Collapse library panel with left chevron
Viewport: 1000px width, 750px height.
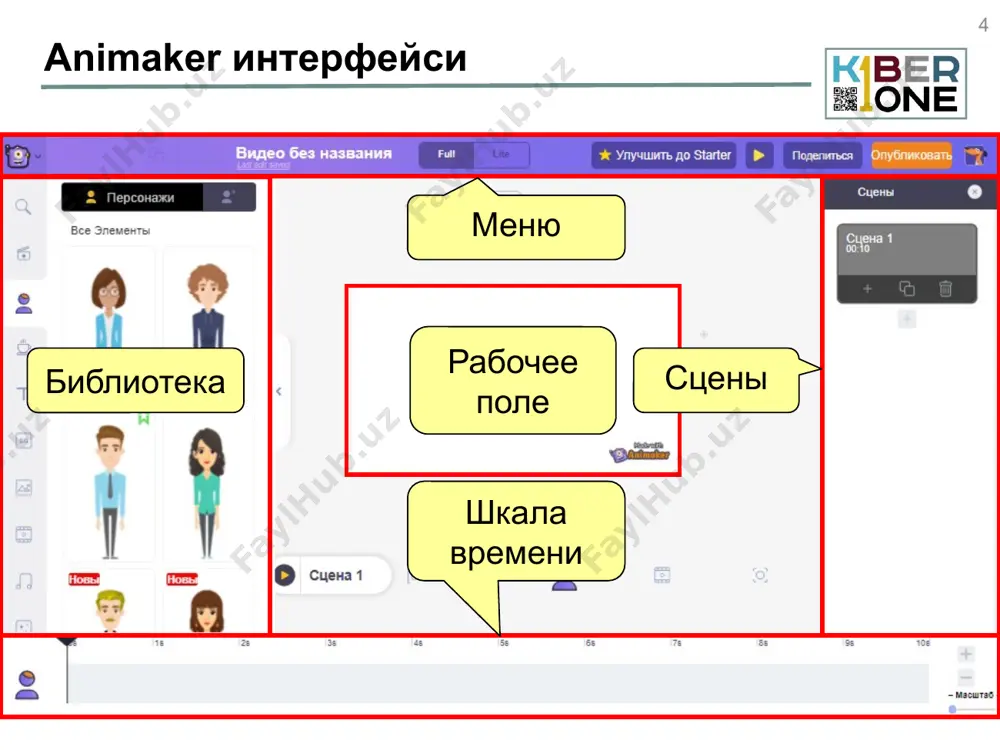coord(279,392)
